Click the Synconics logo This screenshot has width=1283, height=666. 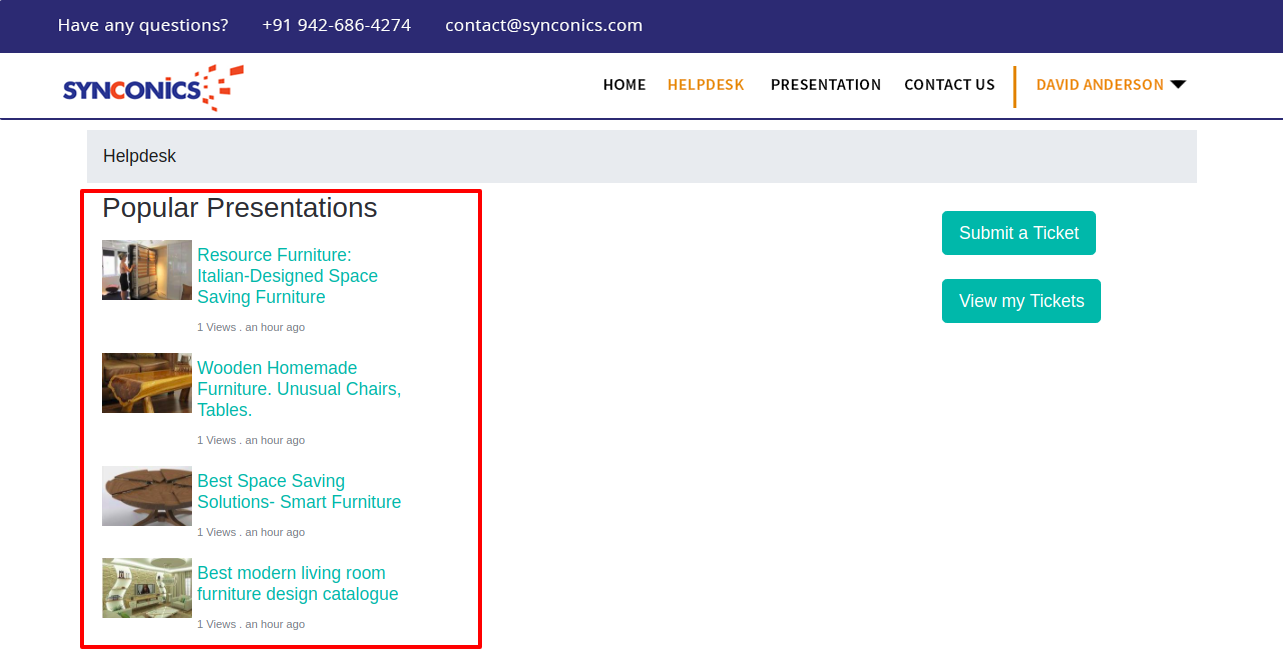153,87
